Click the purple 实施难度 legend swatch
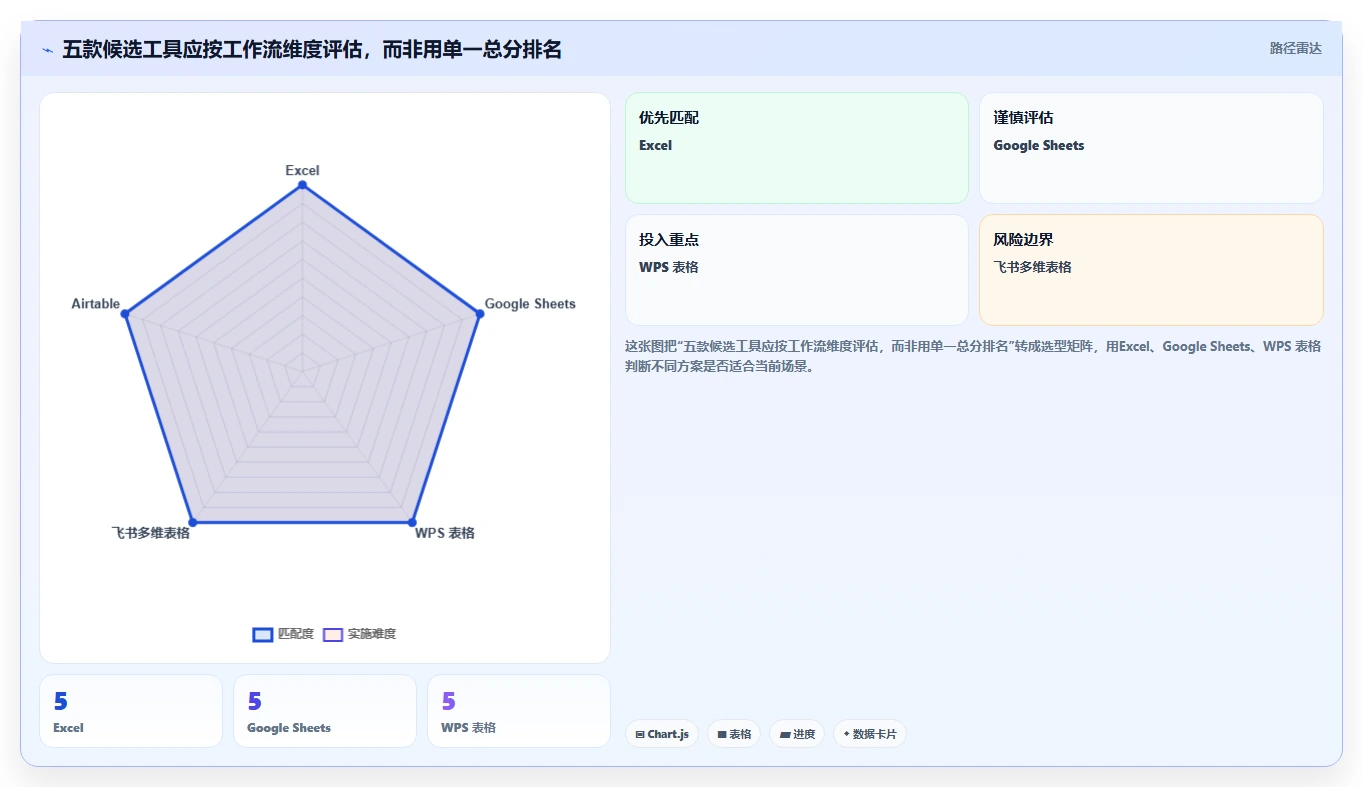1363x787 pixels. pos(333,634)
